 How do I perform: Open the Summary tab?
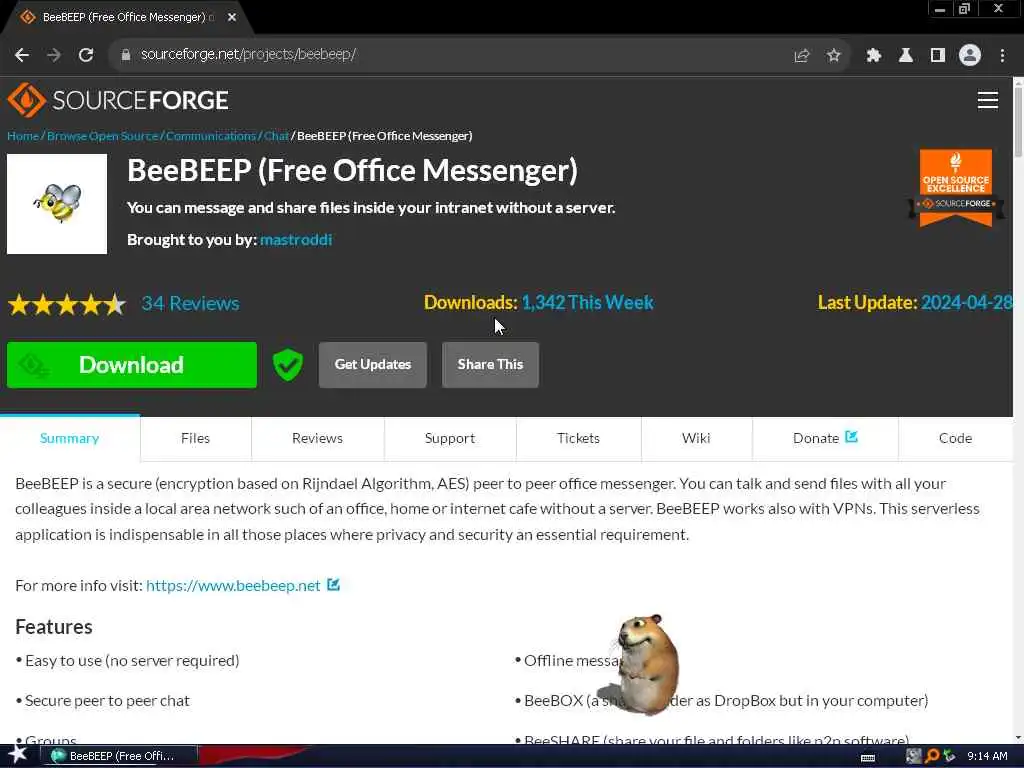click(x=70, y=438)
